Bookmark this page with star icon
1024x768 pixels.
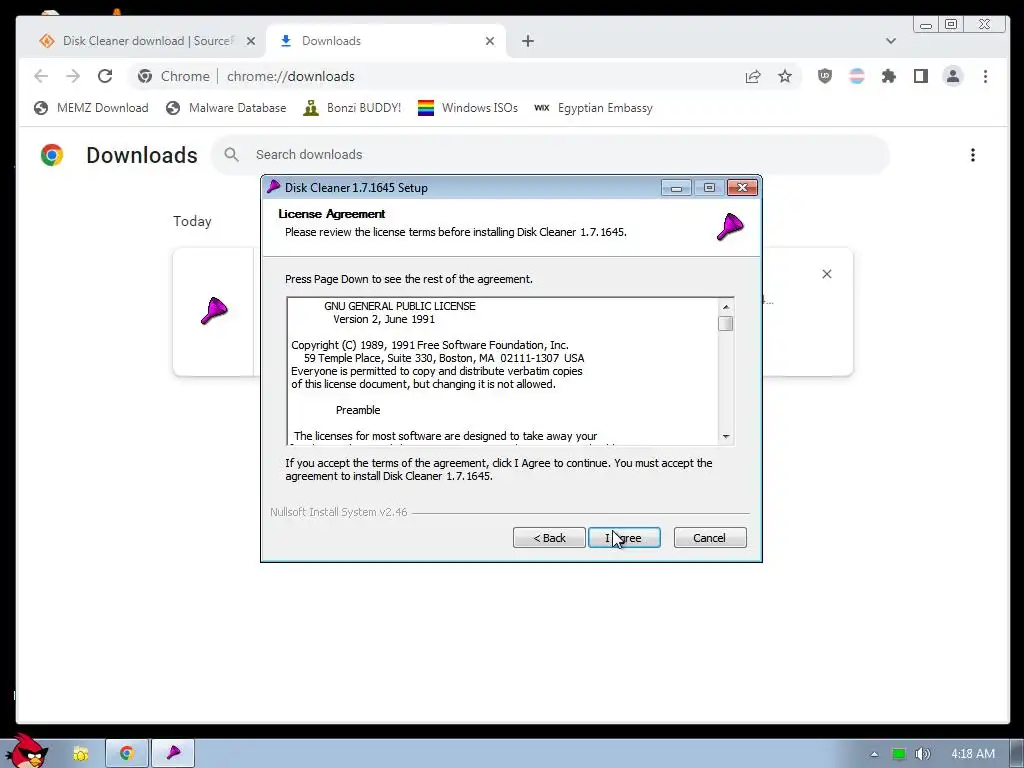(785, 76)
